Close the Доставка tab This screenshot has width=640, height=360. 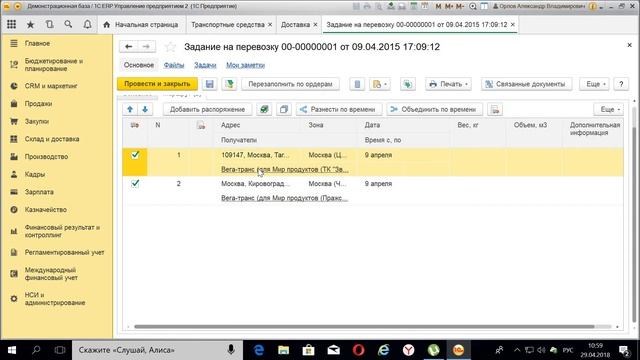[x=315, y=25]
